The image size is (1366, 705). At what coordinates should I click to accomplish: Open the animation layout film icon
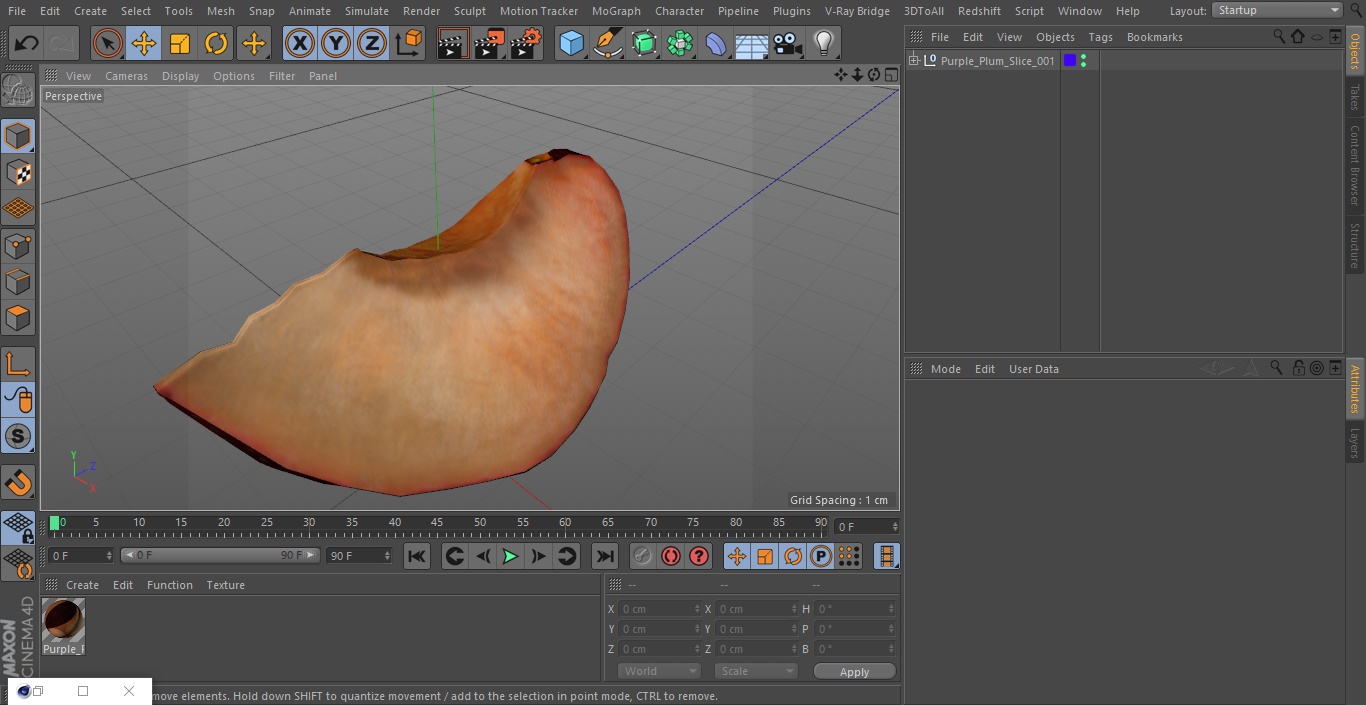click(886, 556)
